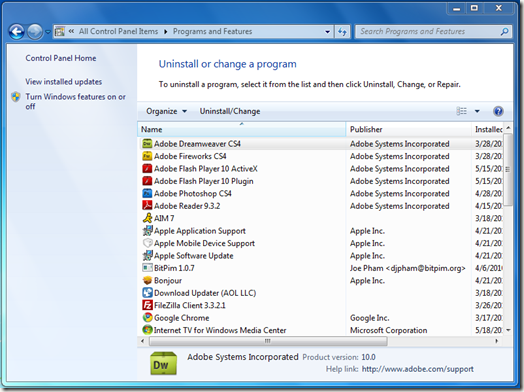Viewport: 524px width, 392px height.
Task: Click the Adobe Reader 9.3.2 icon
Action: click(x=147, y=206)
